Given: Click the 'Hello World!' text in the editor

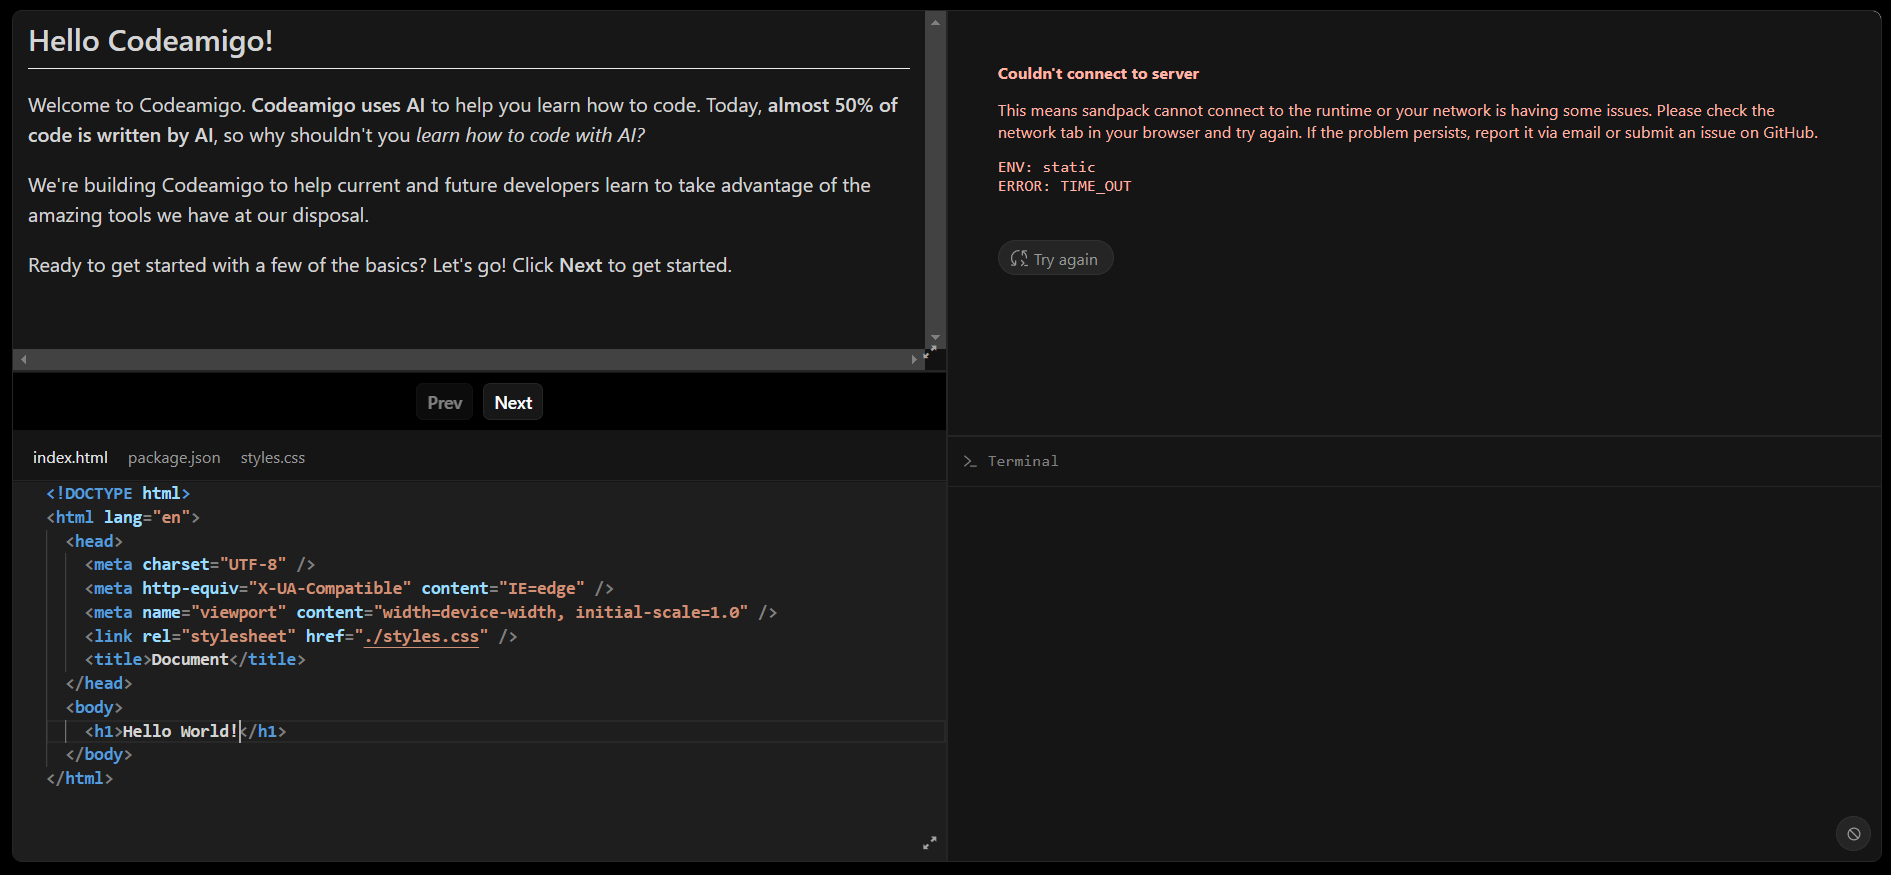Looking at the screenshot, I should point(180,731).
